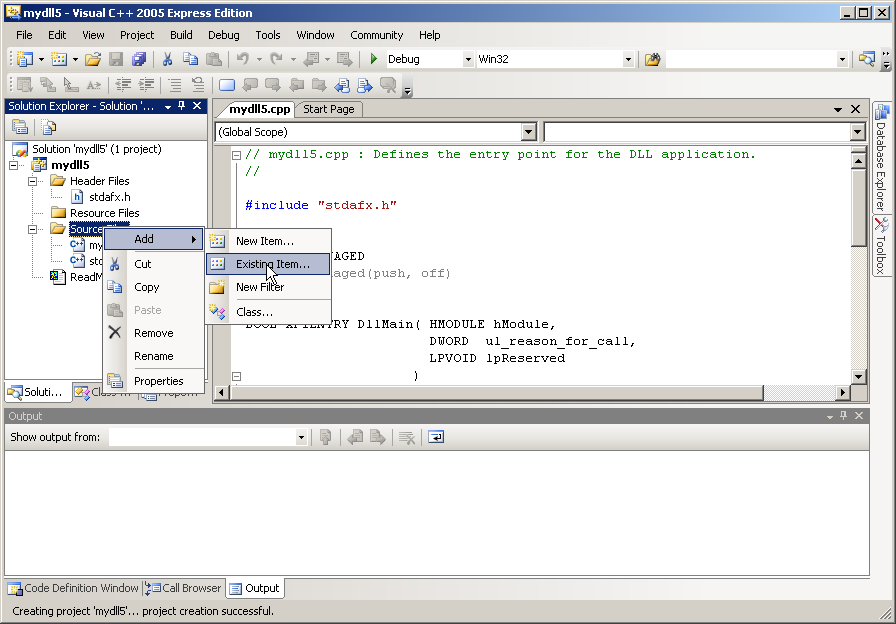Select New Filter in submenu

(268, 287)
